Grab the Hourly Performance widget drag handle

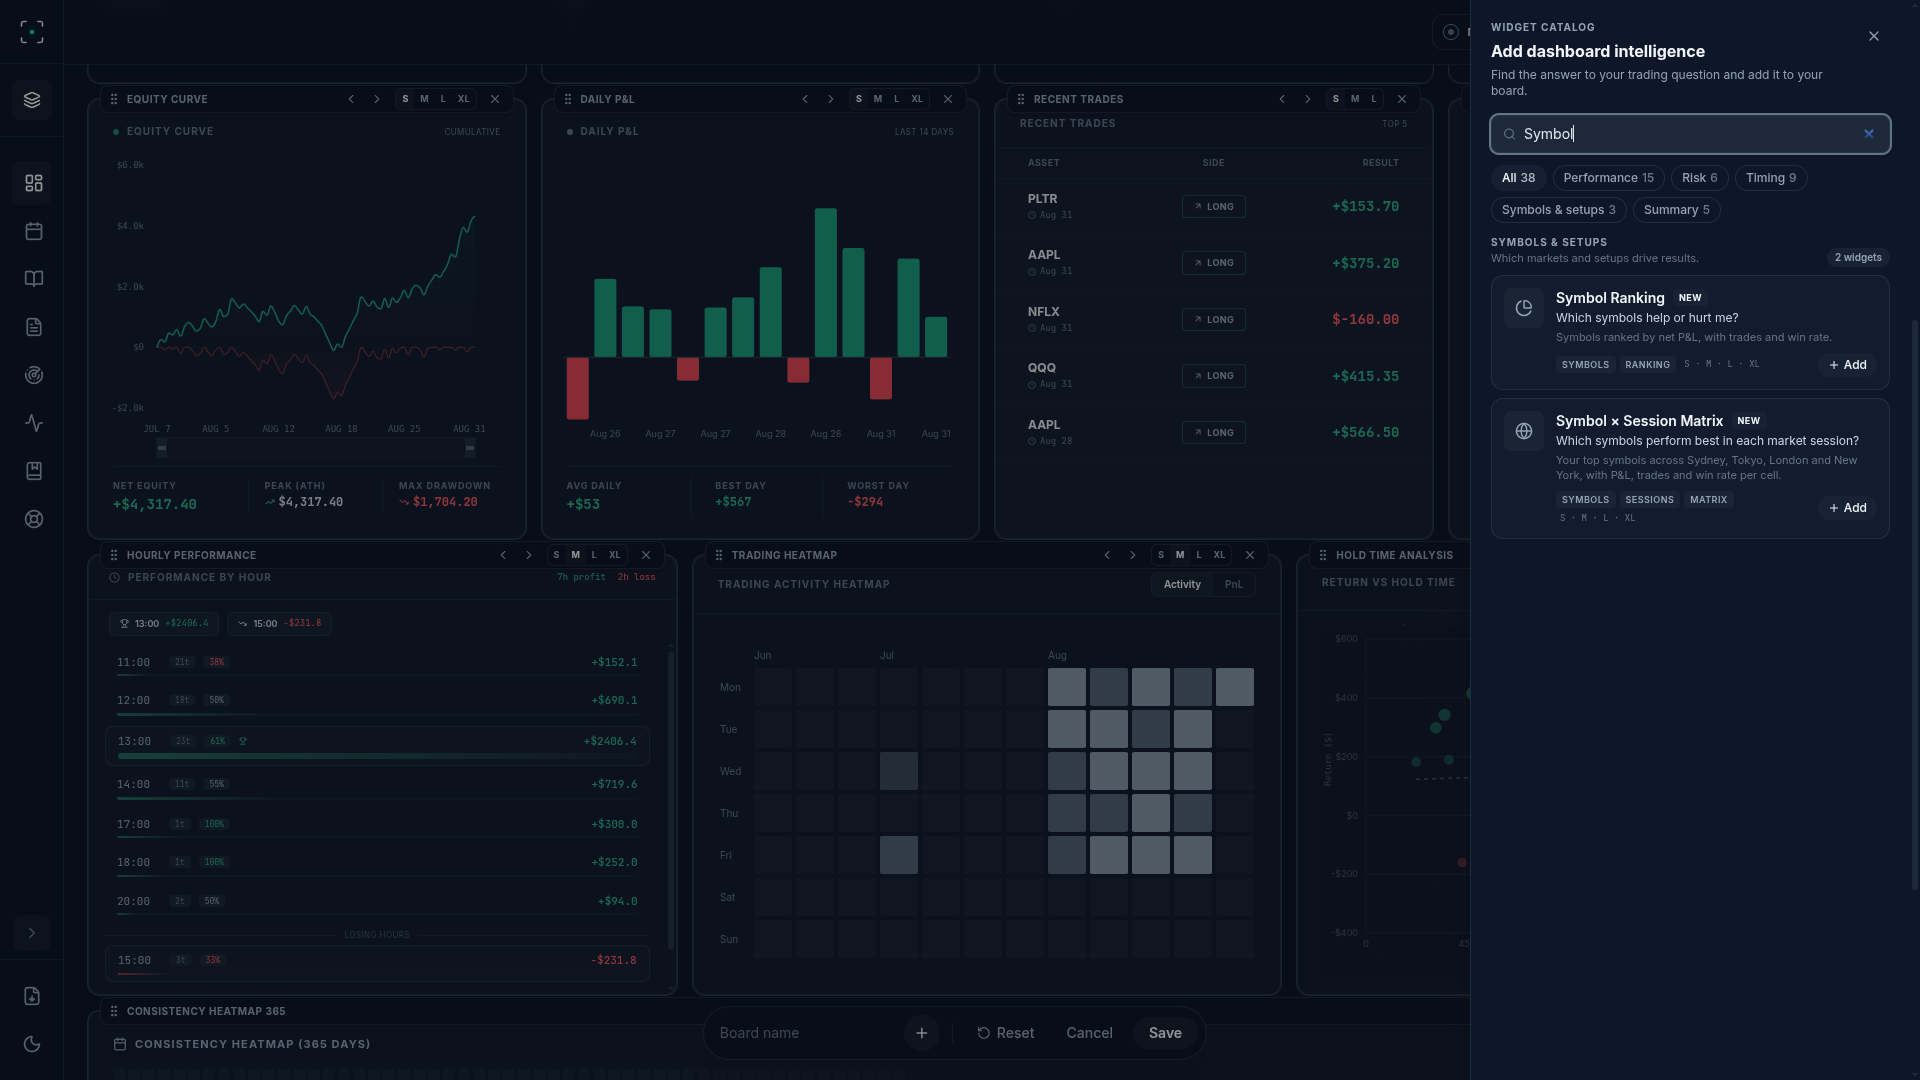pyautogui.click(x=114, y=555)
